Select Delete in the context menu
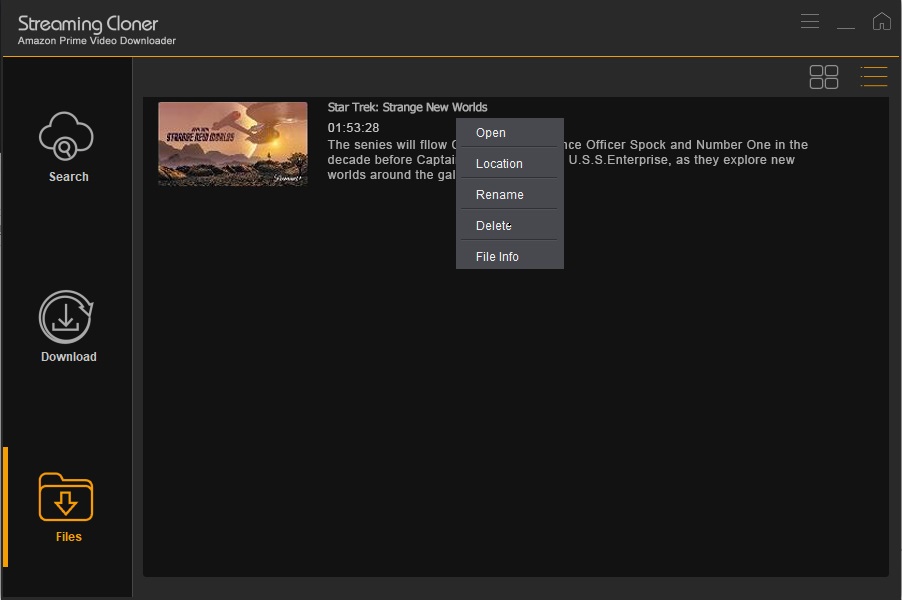The image size is (902, 600). (510, 226)
